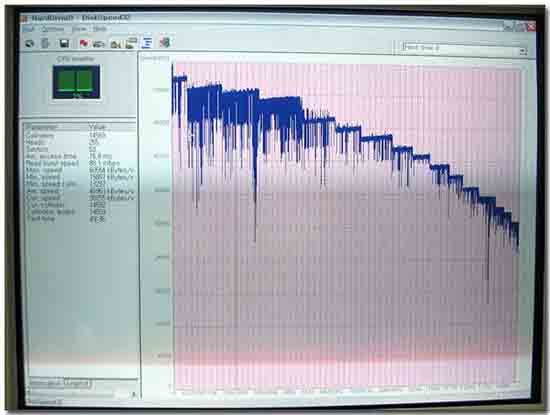Open the Help menu

point(100,29)
